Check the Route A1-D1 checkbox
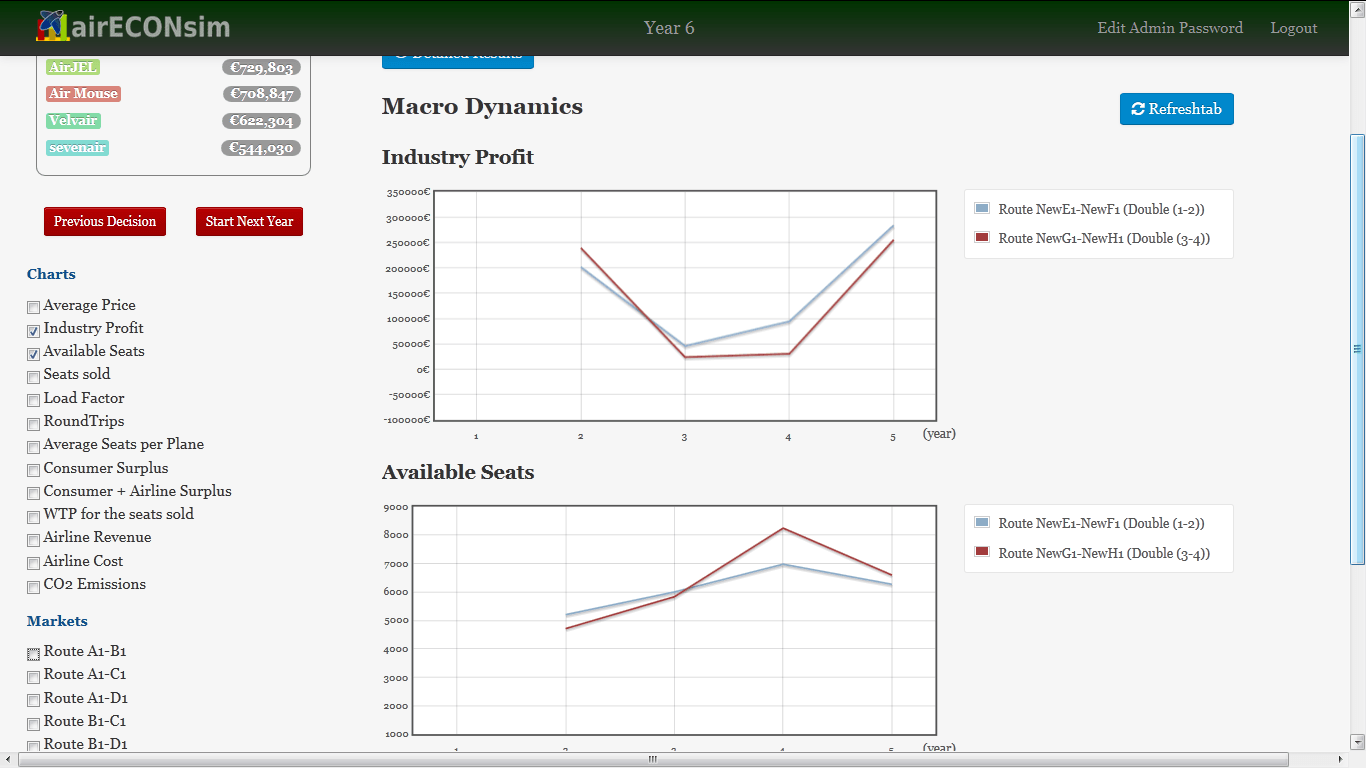This screenshot has height=768, width=1366. (x=33, y=700)
